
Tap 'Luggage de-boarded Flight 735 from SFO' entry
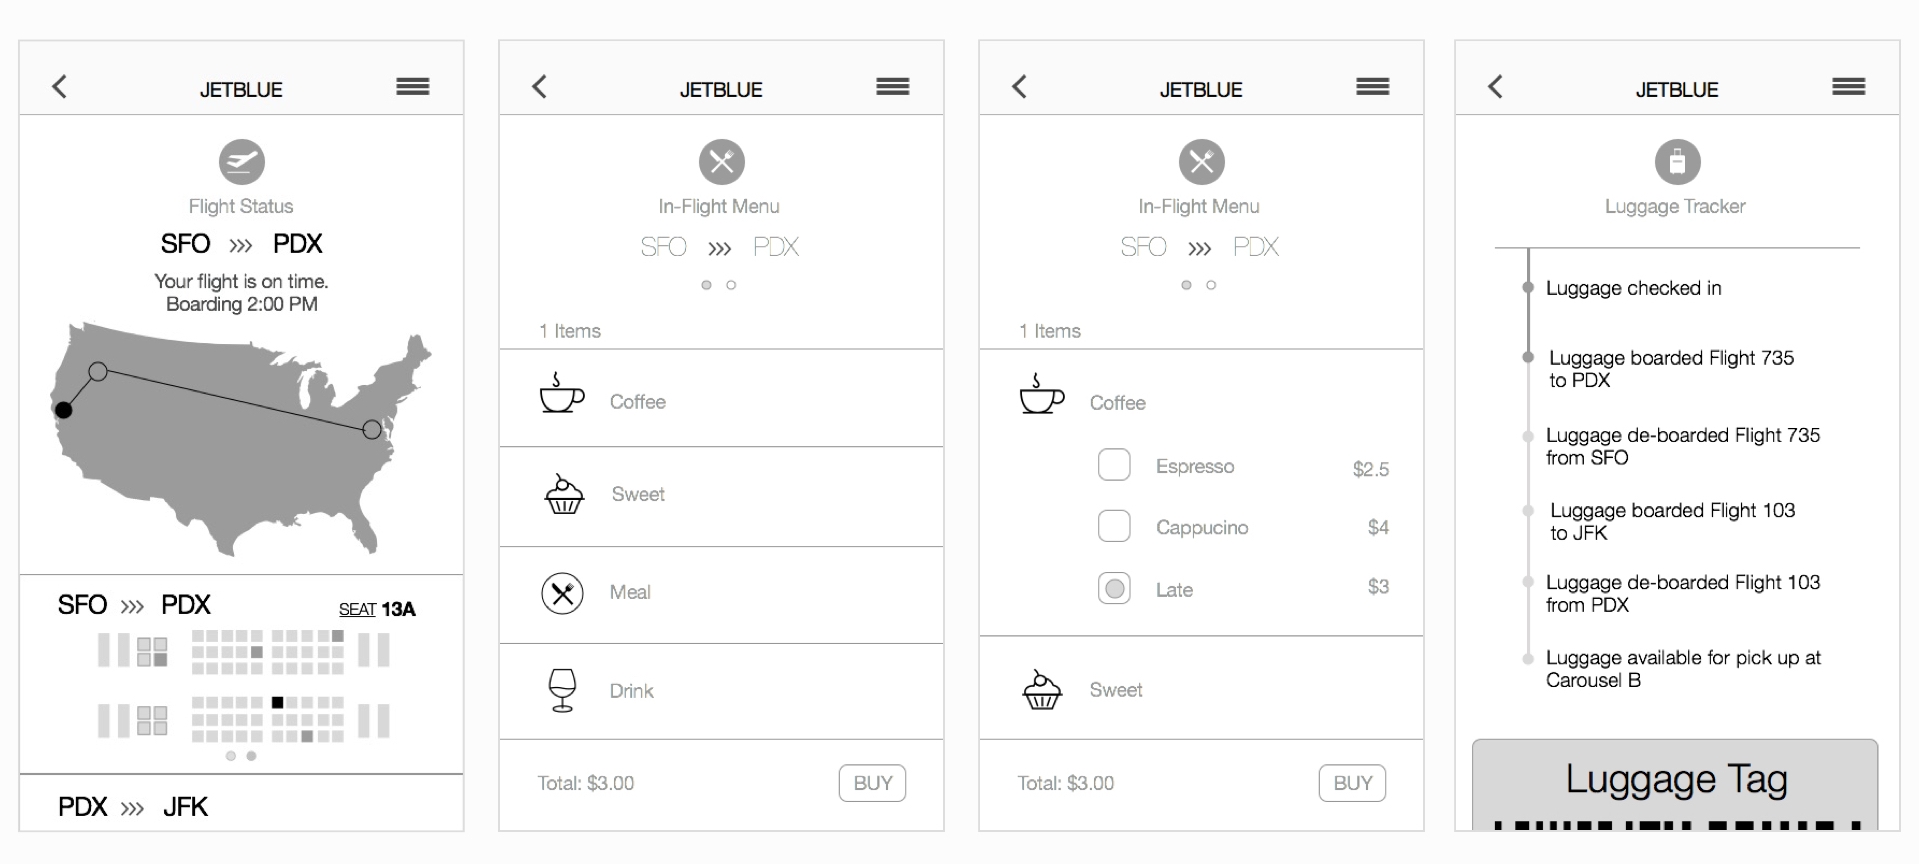tap(1683, 446)
